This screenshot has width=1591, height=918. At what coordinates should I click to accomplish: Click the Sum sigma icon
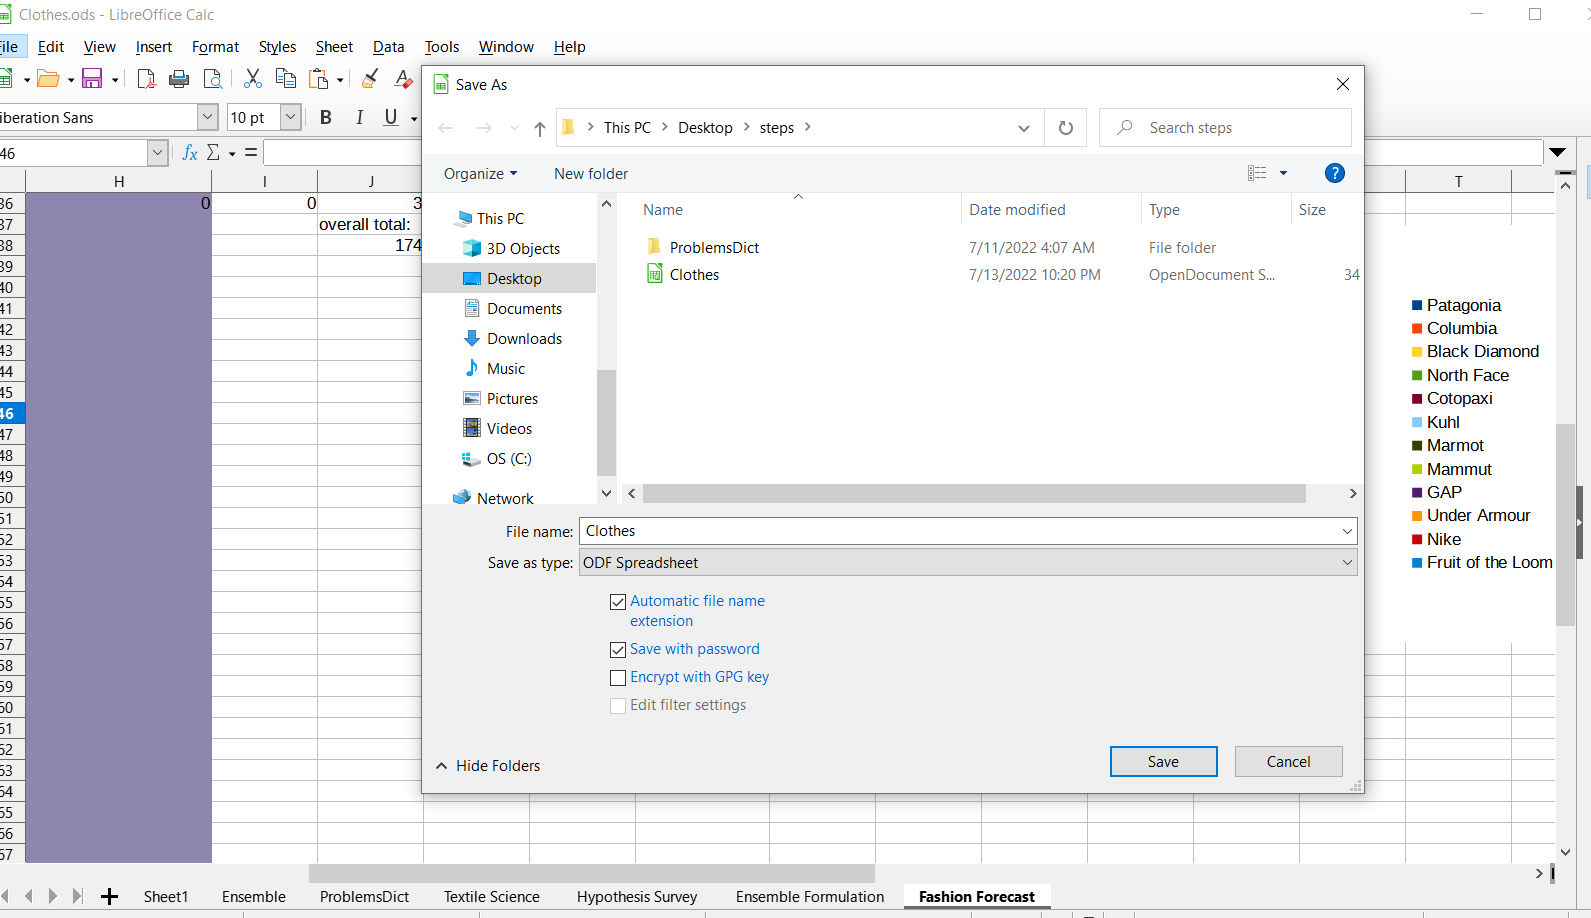point(213,153)
